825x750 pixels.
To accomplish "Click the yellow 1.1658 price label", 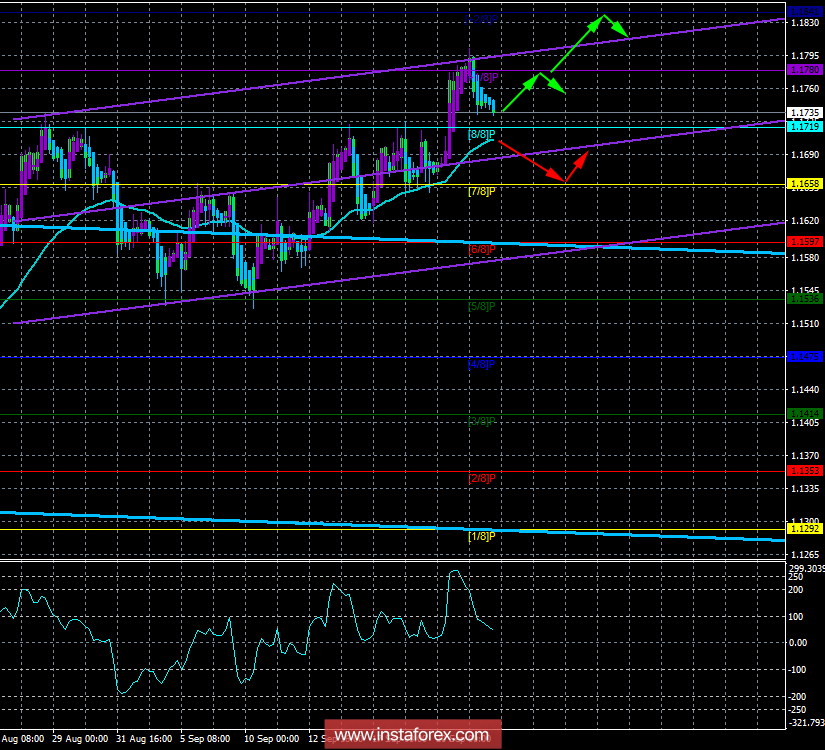I will tap(806, 185).
